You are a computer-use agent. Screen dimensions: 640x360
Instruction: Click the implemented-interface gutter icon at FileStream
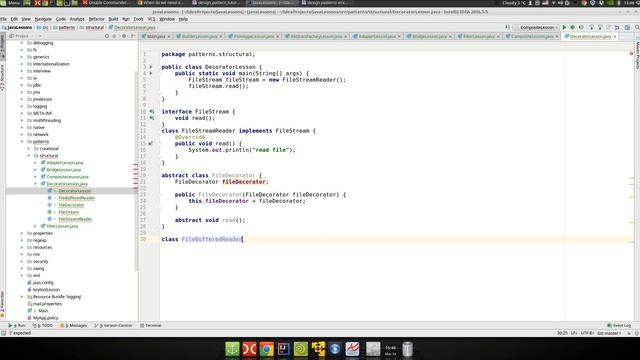tap(152, 111)
